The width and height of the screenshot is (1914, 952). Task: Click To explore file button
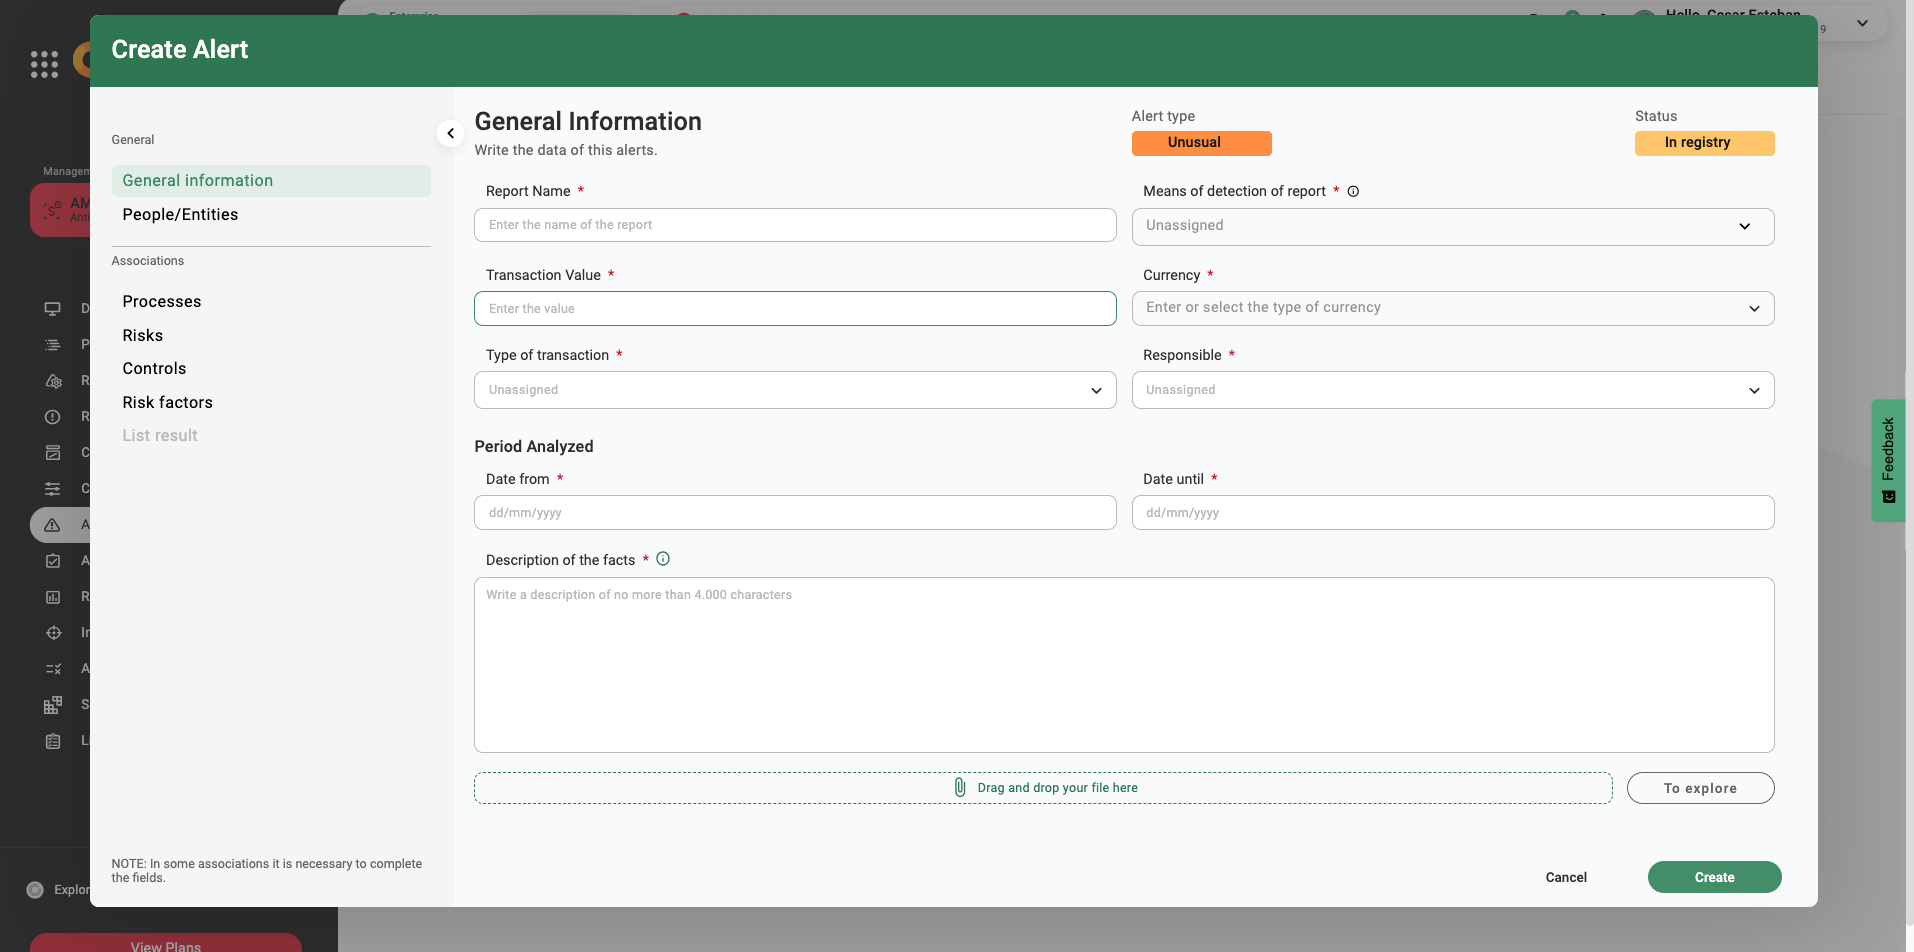click(x=1699, y=788)
